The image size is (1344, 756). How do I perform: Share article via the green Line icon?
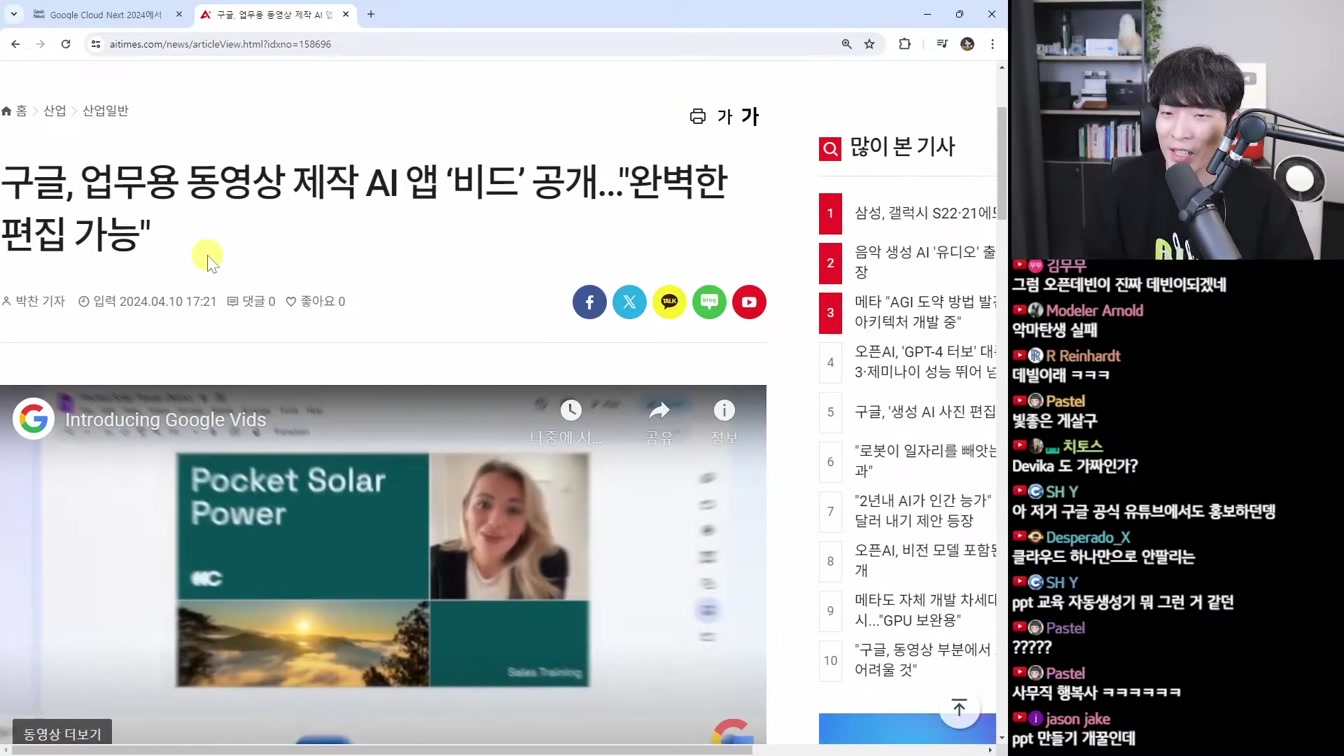point(710,302)
